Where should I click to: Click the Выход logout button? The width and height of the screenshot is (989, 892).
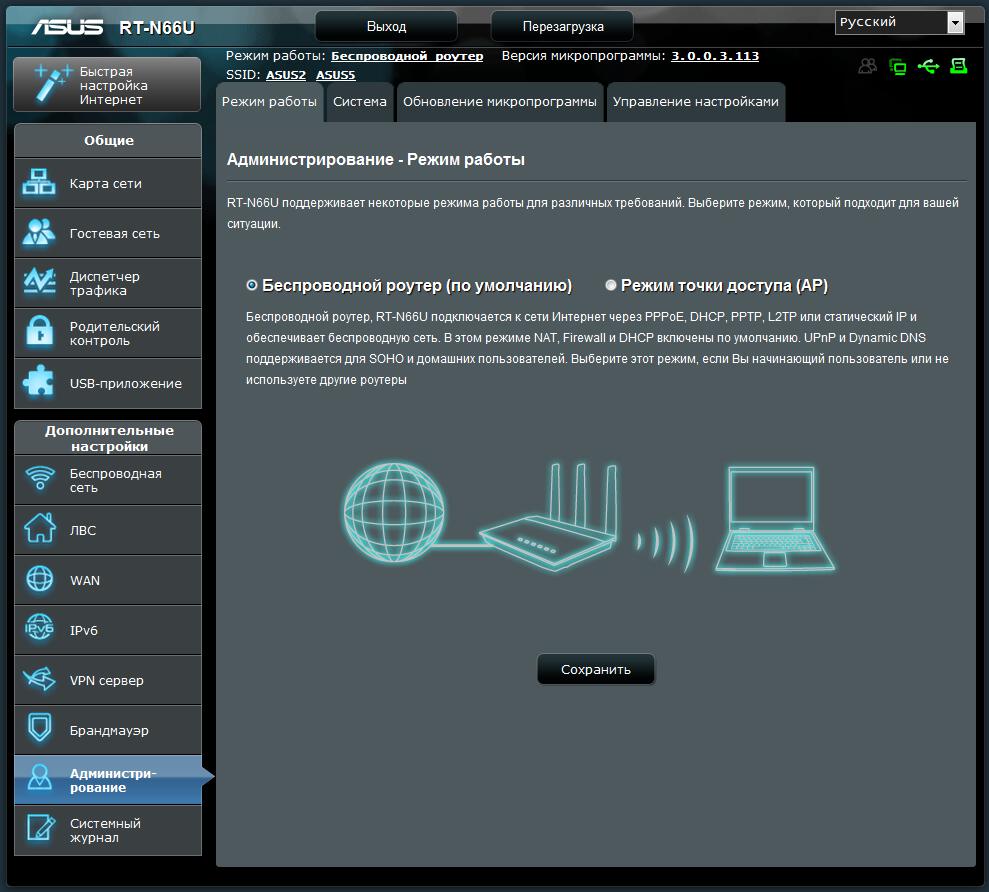[387, 26]
